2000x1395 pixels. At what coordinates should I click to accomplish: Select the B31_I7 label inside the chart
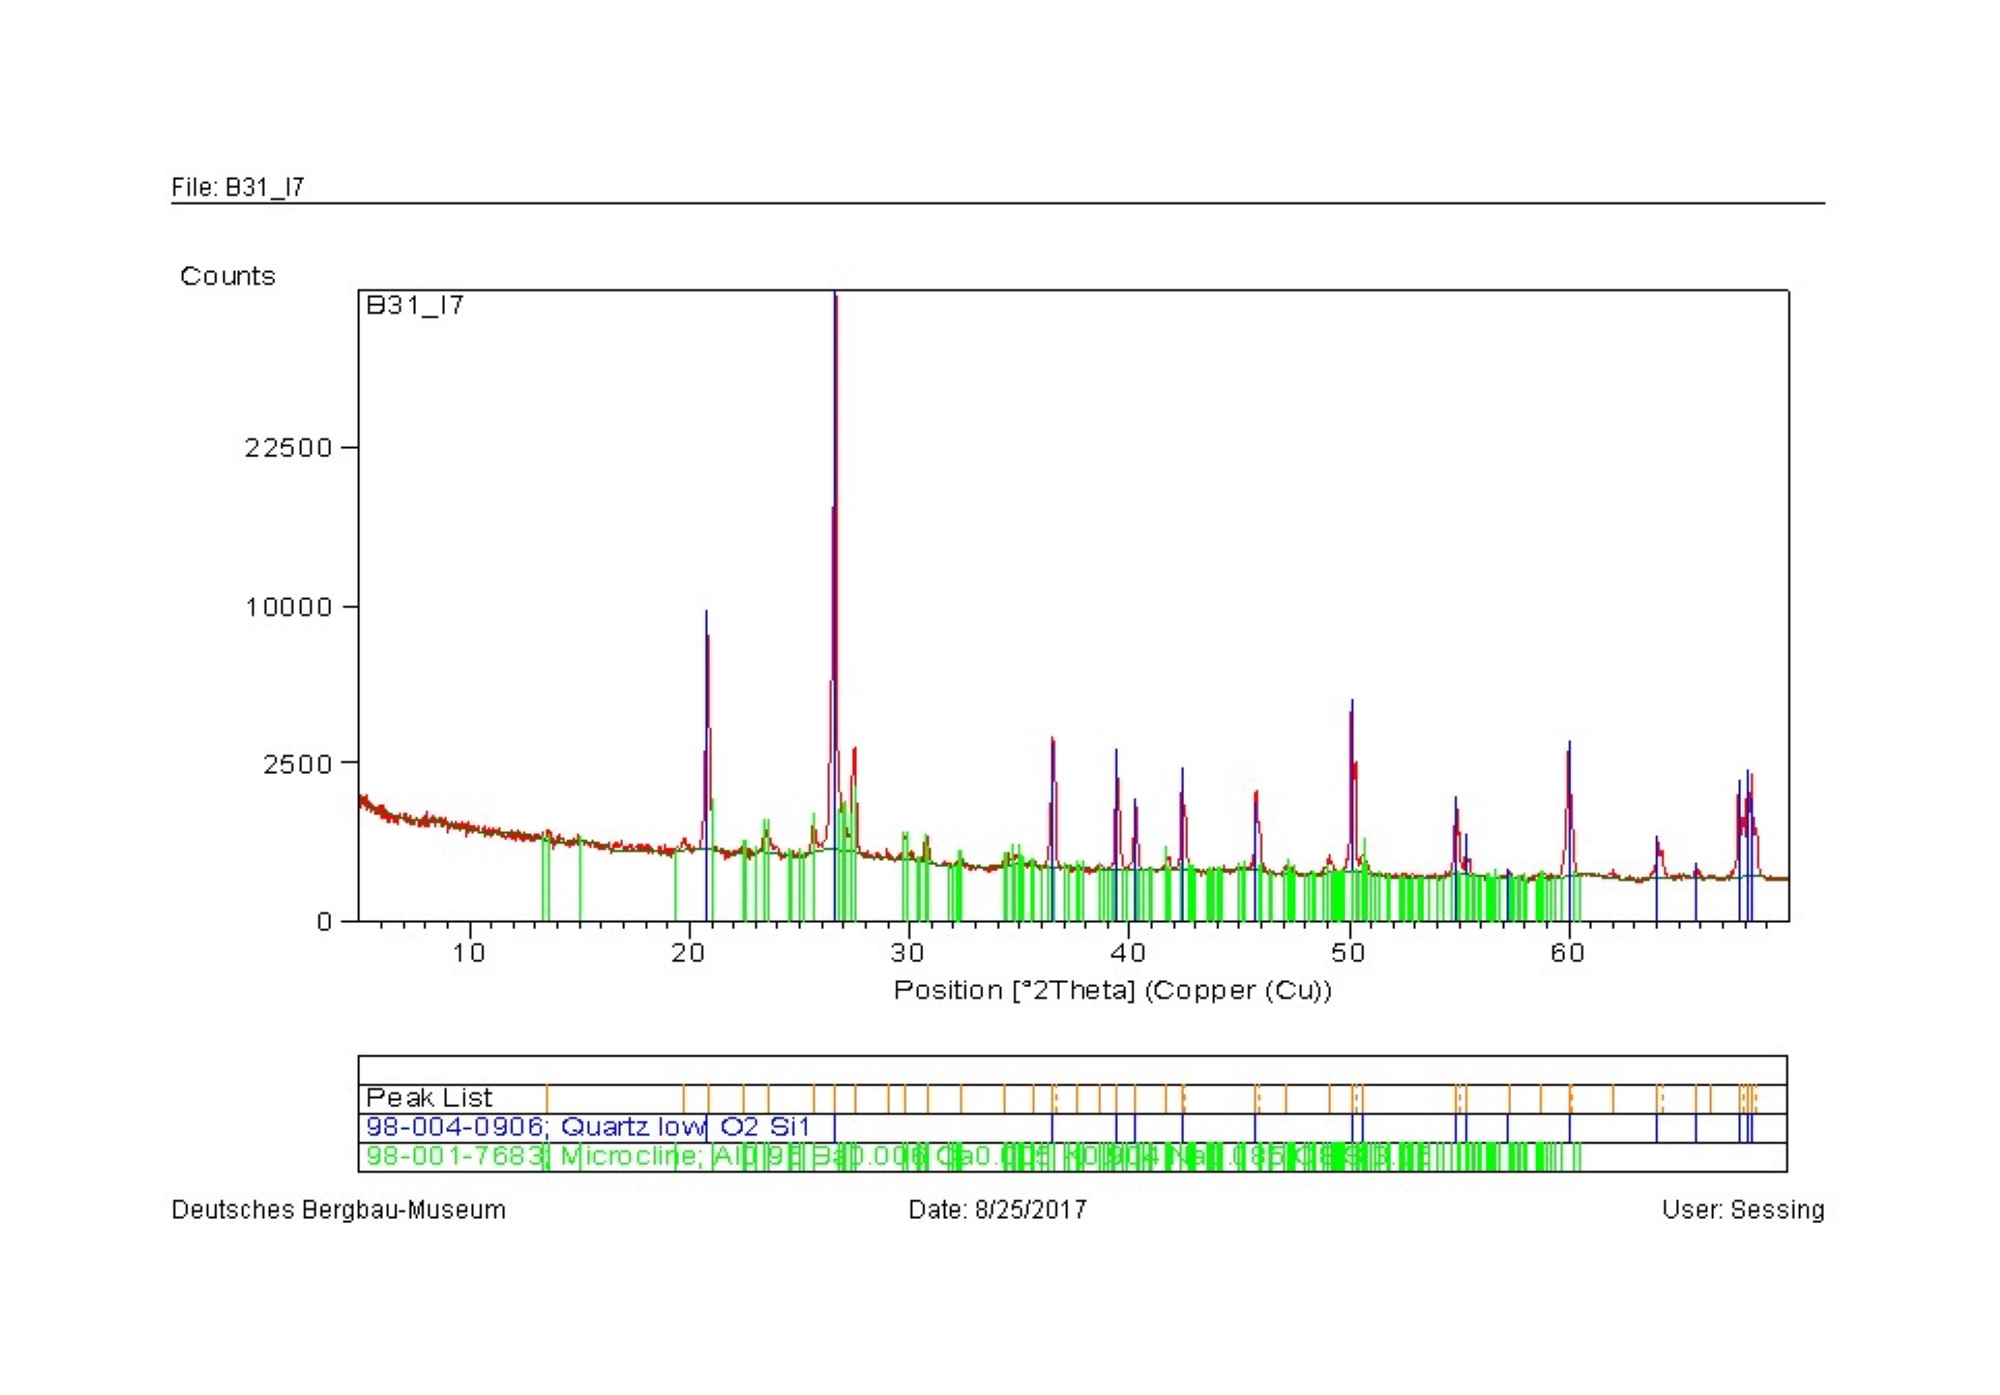click(415, 305)
